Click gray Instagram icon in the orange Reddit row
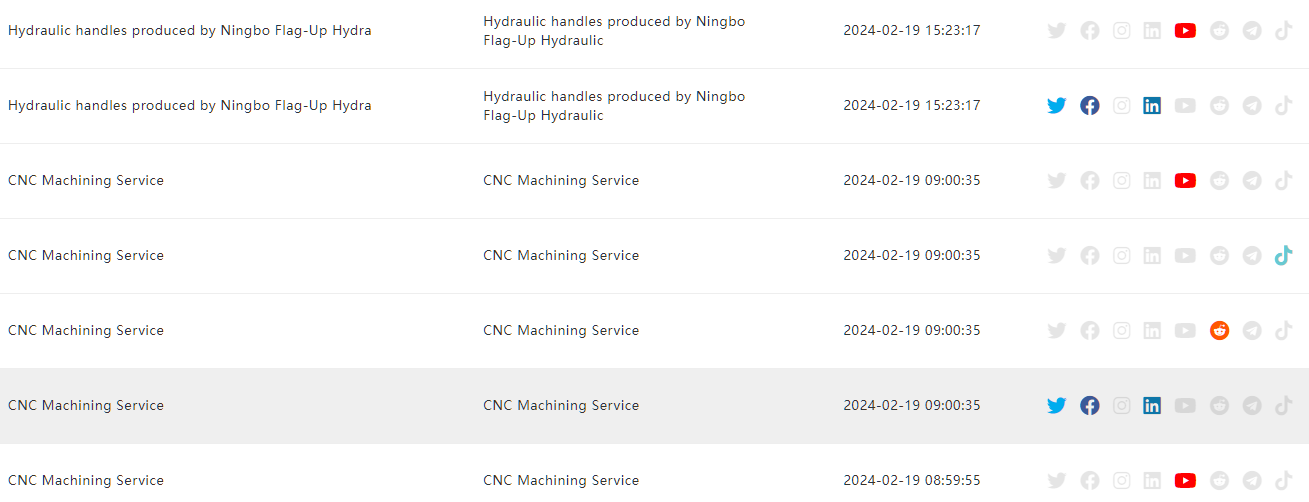The width and height of the screenshot is (1309, 502). tap(1122, 331)
